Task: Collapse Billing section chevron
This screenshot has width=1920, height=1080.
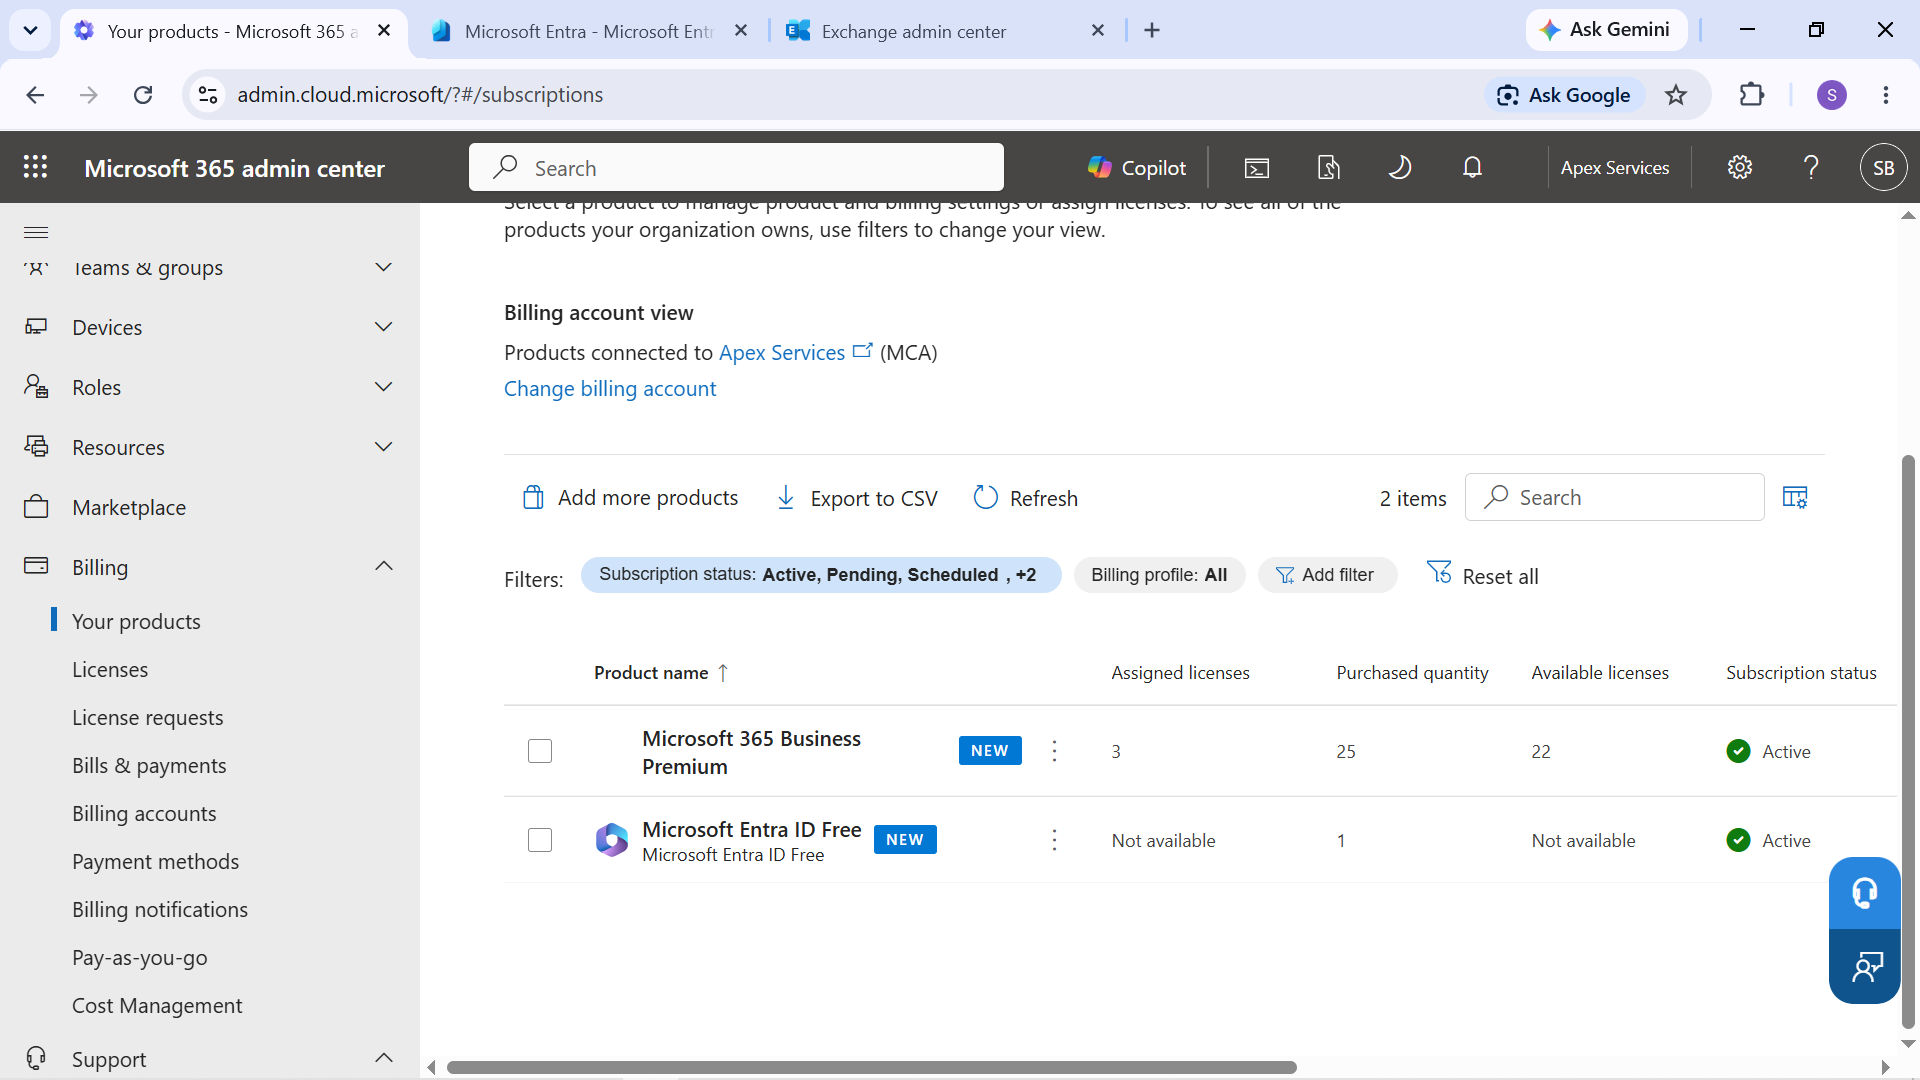Action: 383,566
